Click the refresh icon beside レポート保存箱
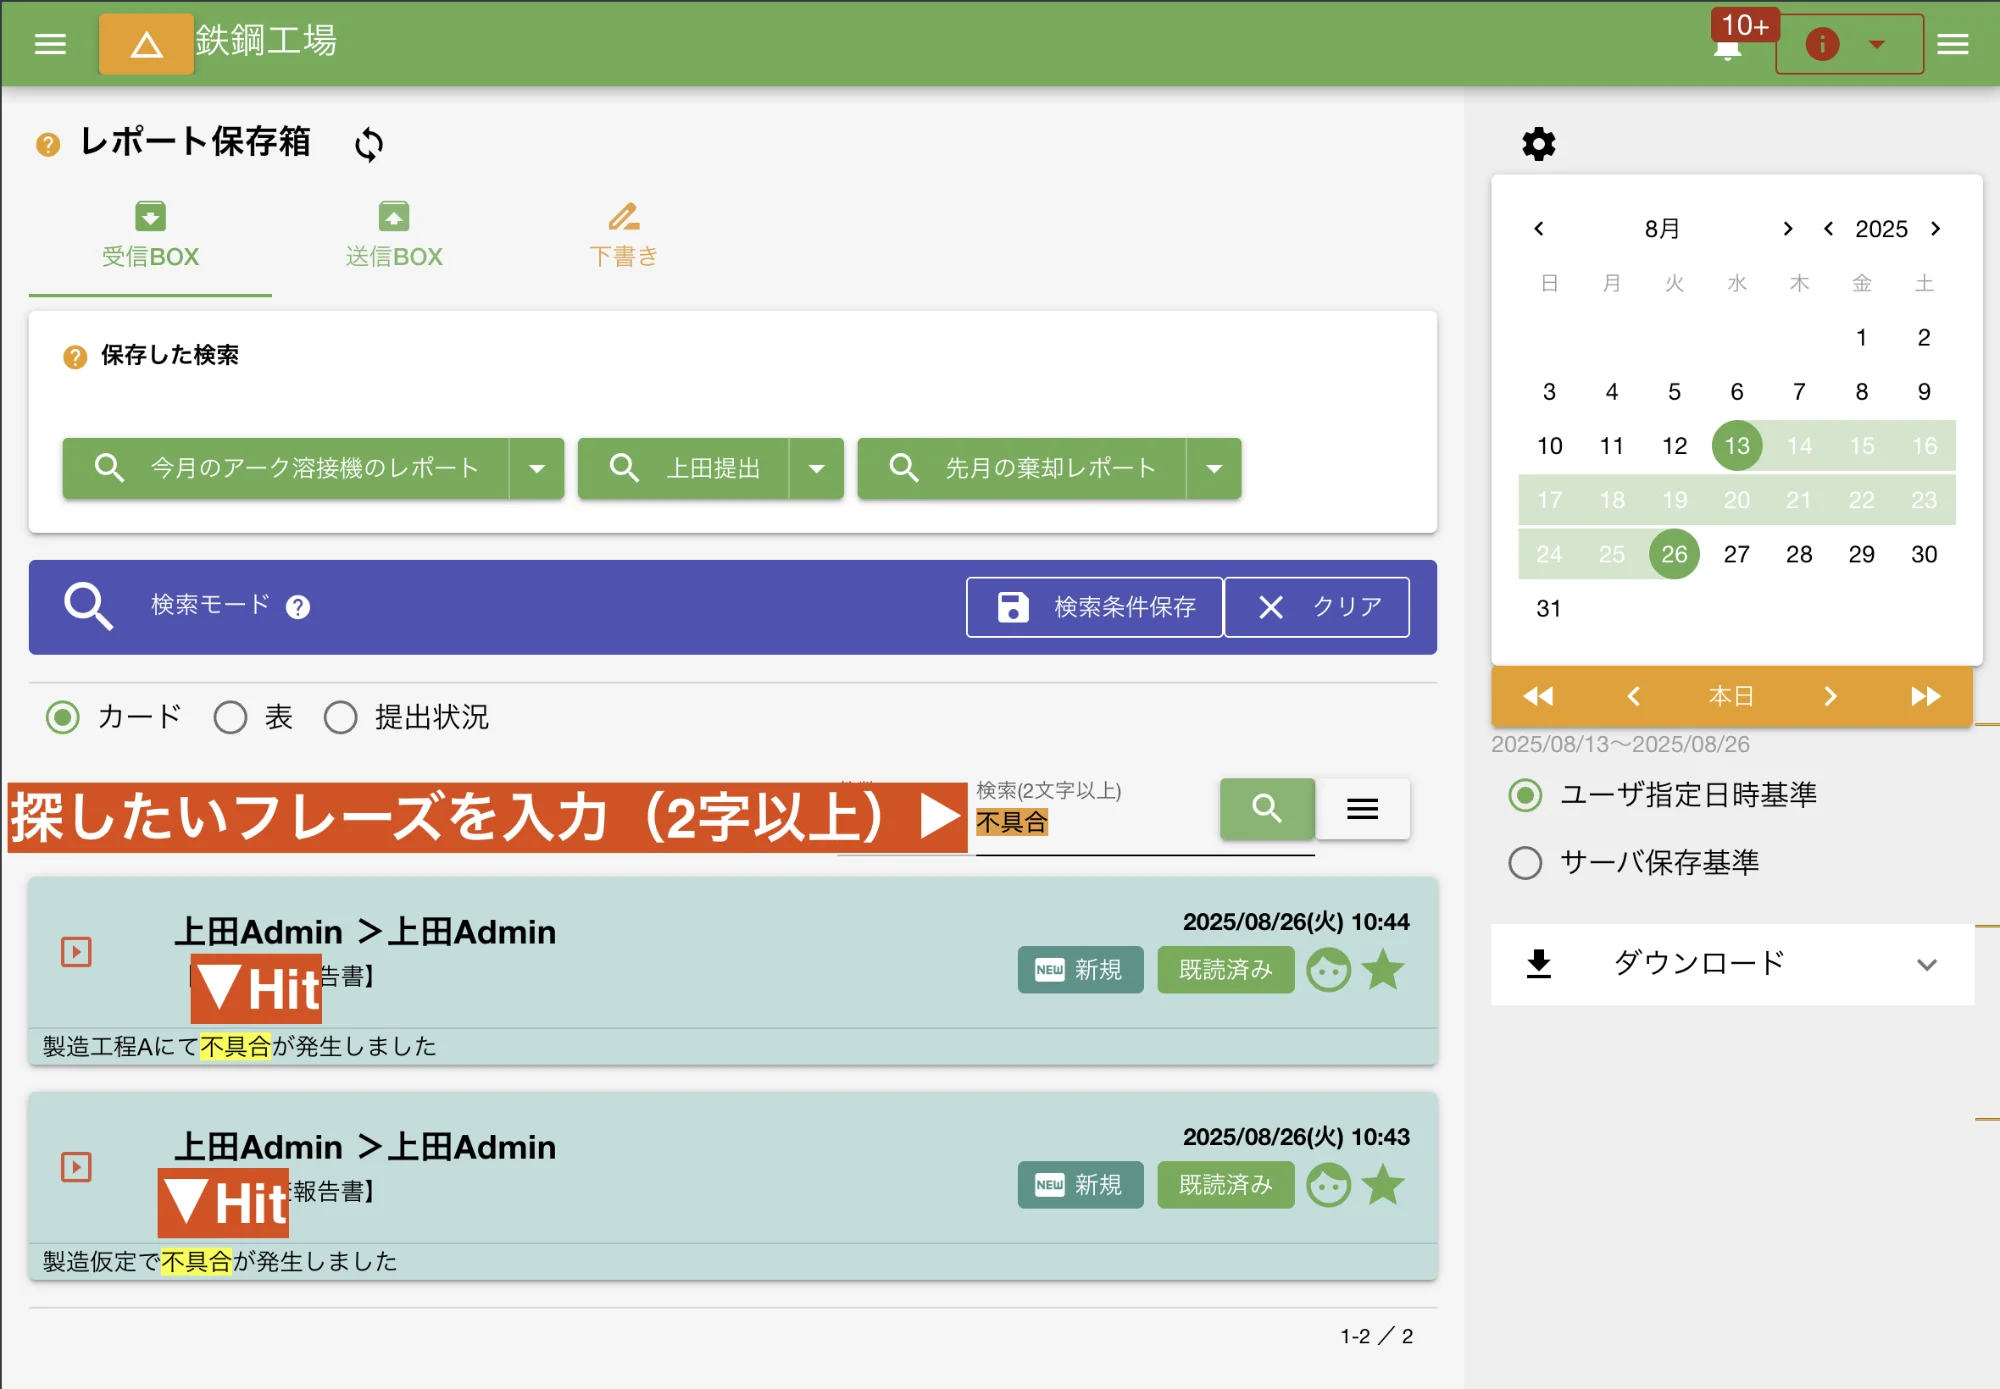The height and width of the screenshot is (1389, 2000). (x=367, y=144)
